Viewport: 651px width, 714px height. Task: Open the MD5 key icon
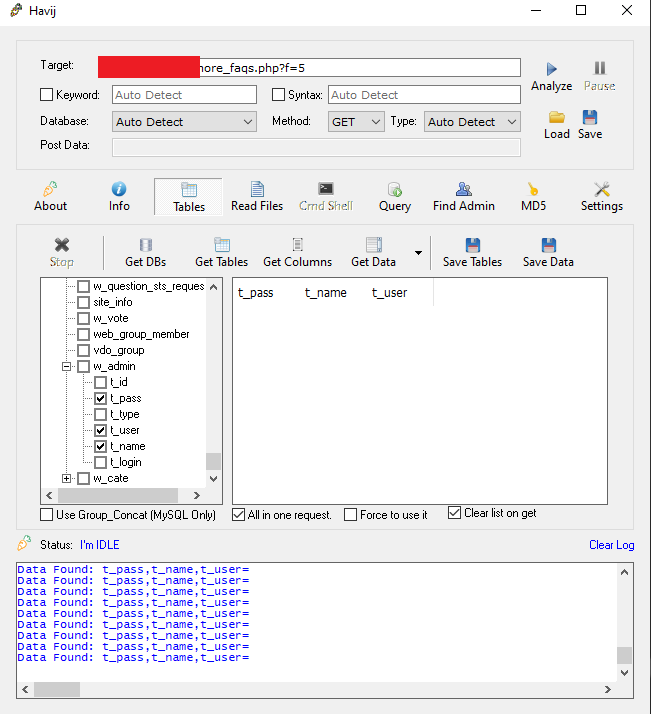tap(533, 189)
